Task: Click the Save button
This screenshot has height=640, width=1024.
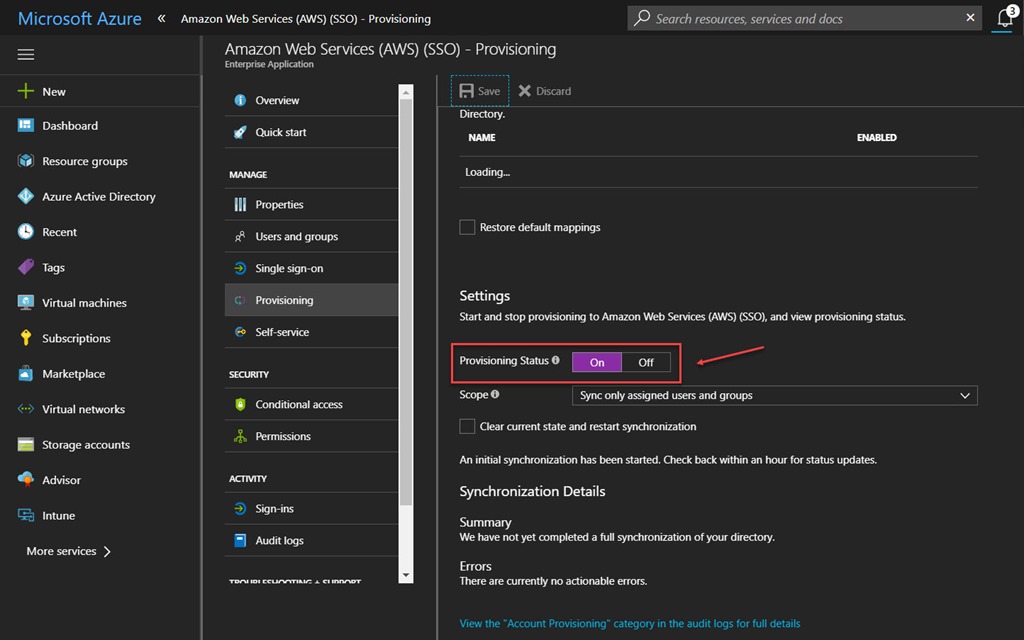Action: click(479, 91)
